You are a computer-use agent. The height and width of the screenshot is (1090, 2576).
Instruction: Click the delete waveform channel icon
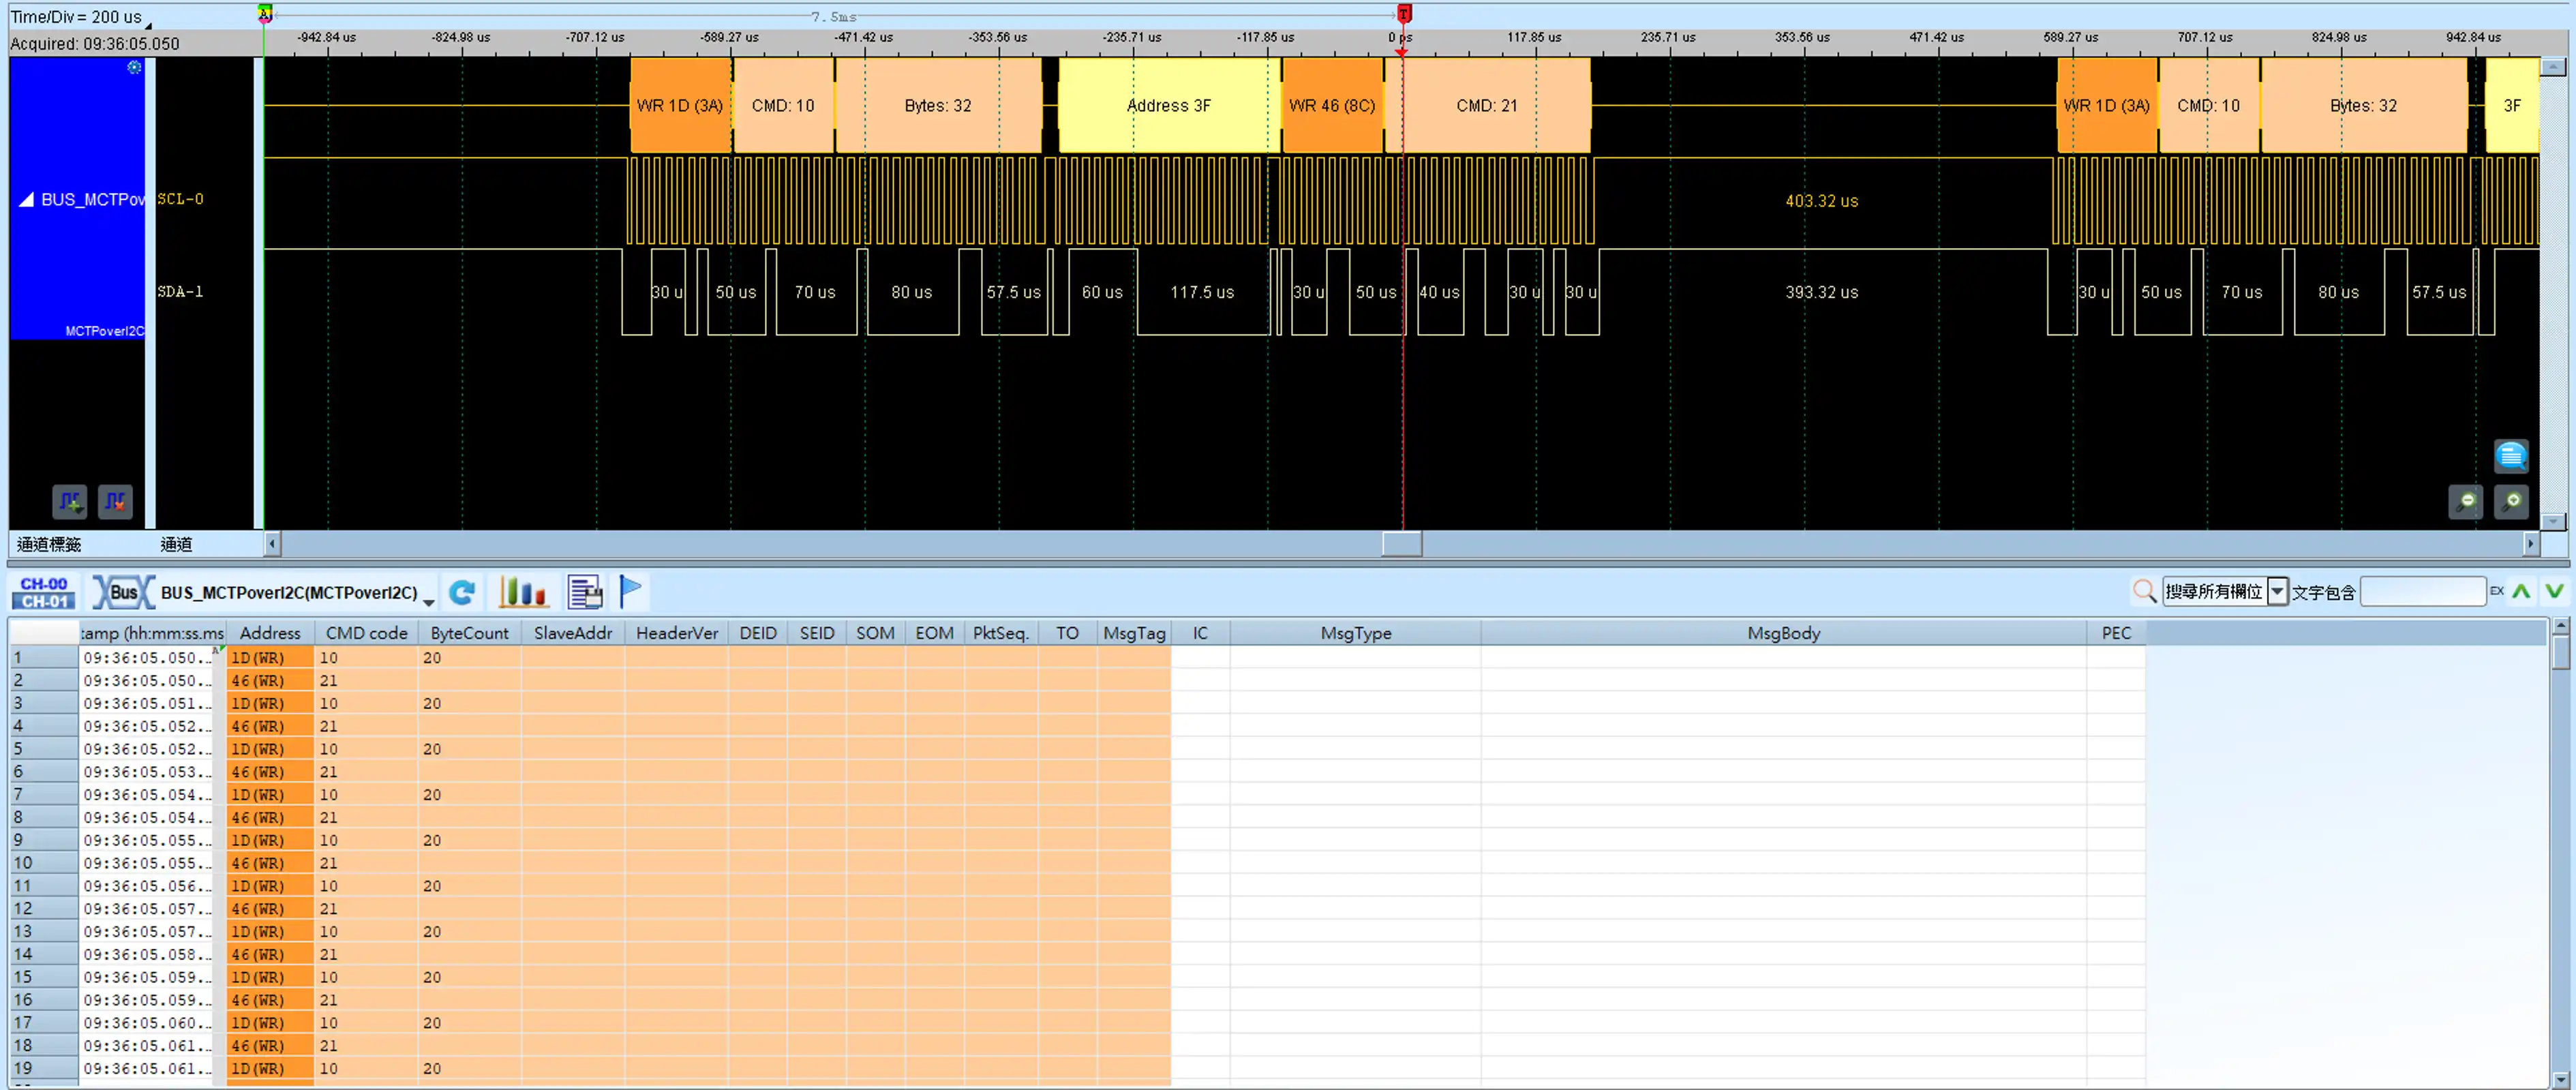click(x=116, y=501)
